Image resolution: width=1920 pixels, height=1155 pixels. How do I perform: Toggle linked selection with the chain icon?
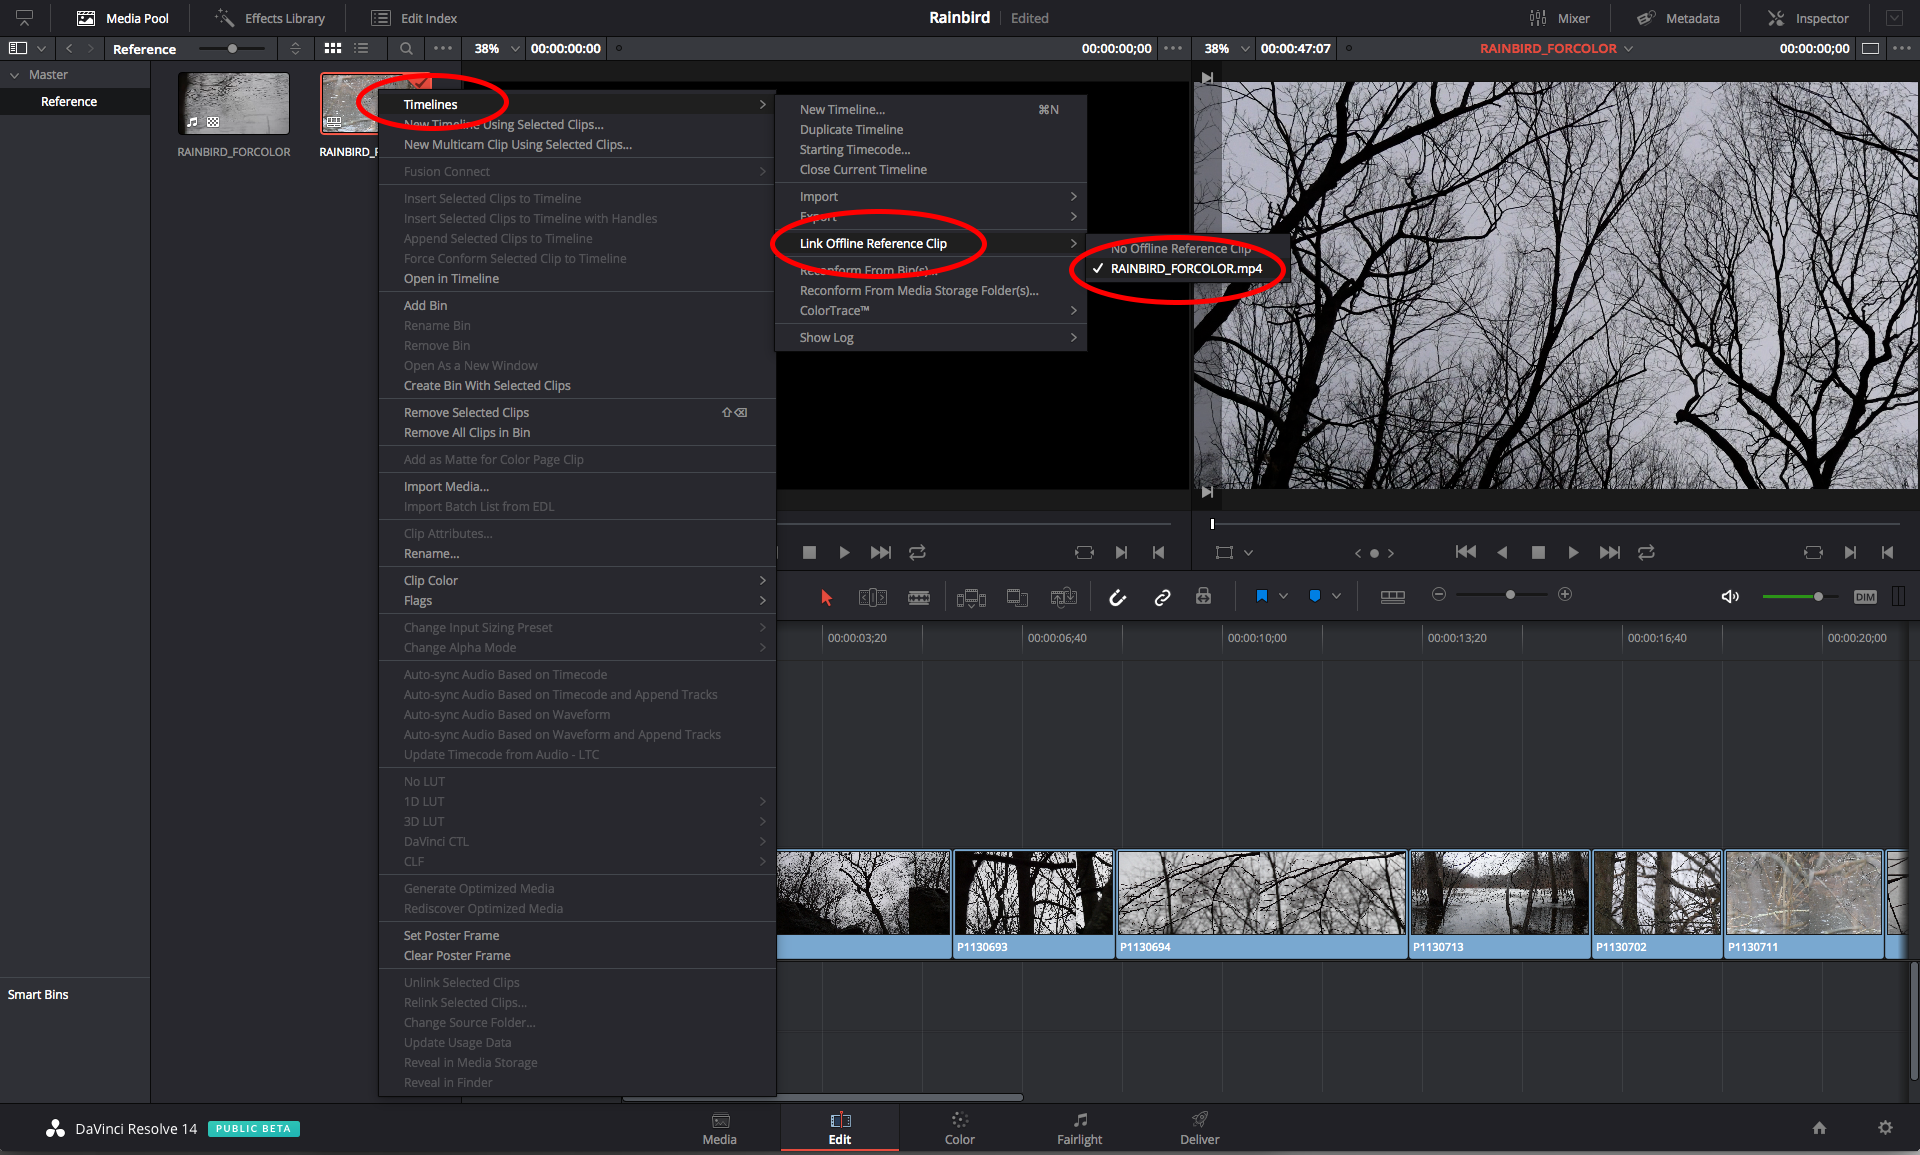(1163, 596)
